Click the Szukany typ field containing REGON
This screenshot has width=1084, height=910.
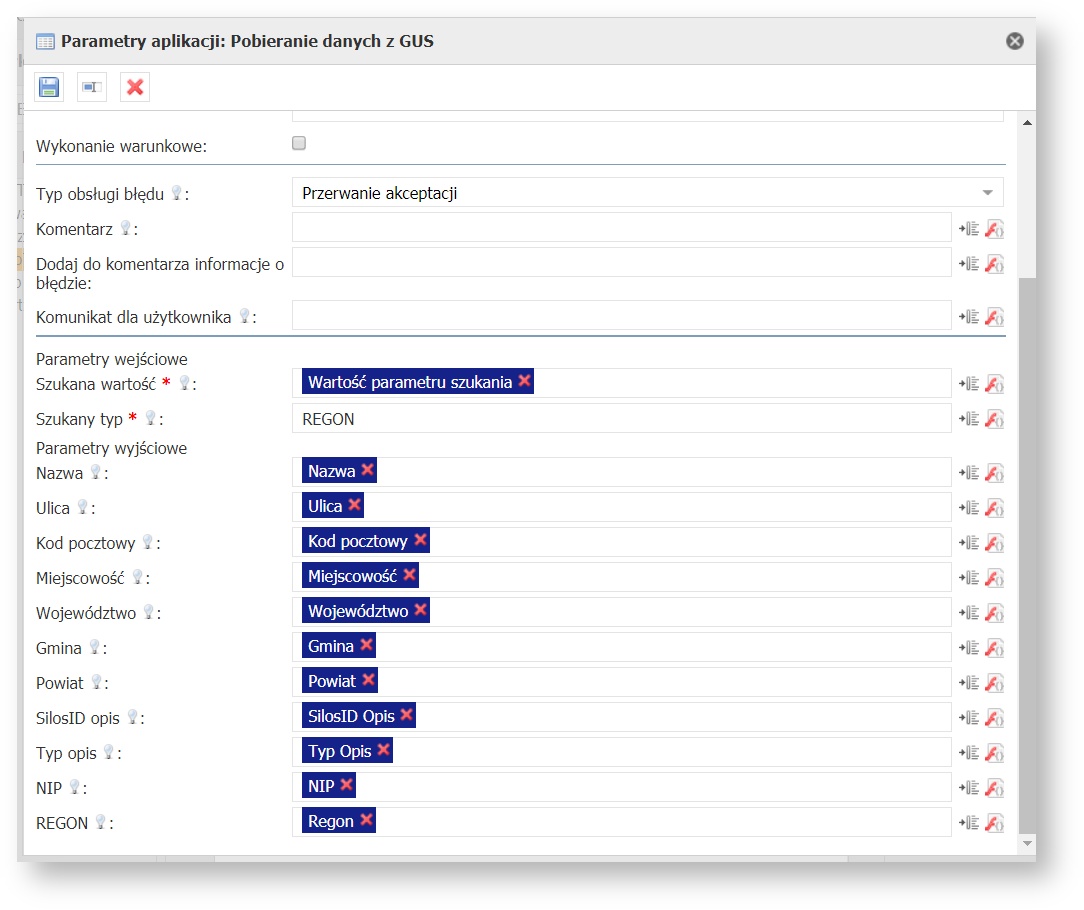click(x=620, y=419)
